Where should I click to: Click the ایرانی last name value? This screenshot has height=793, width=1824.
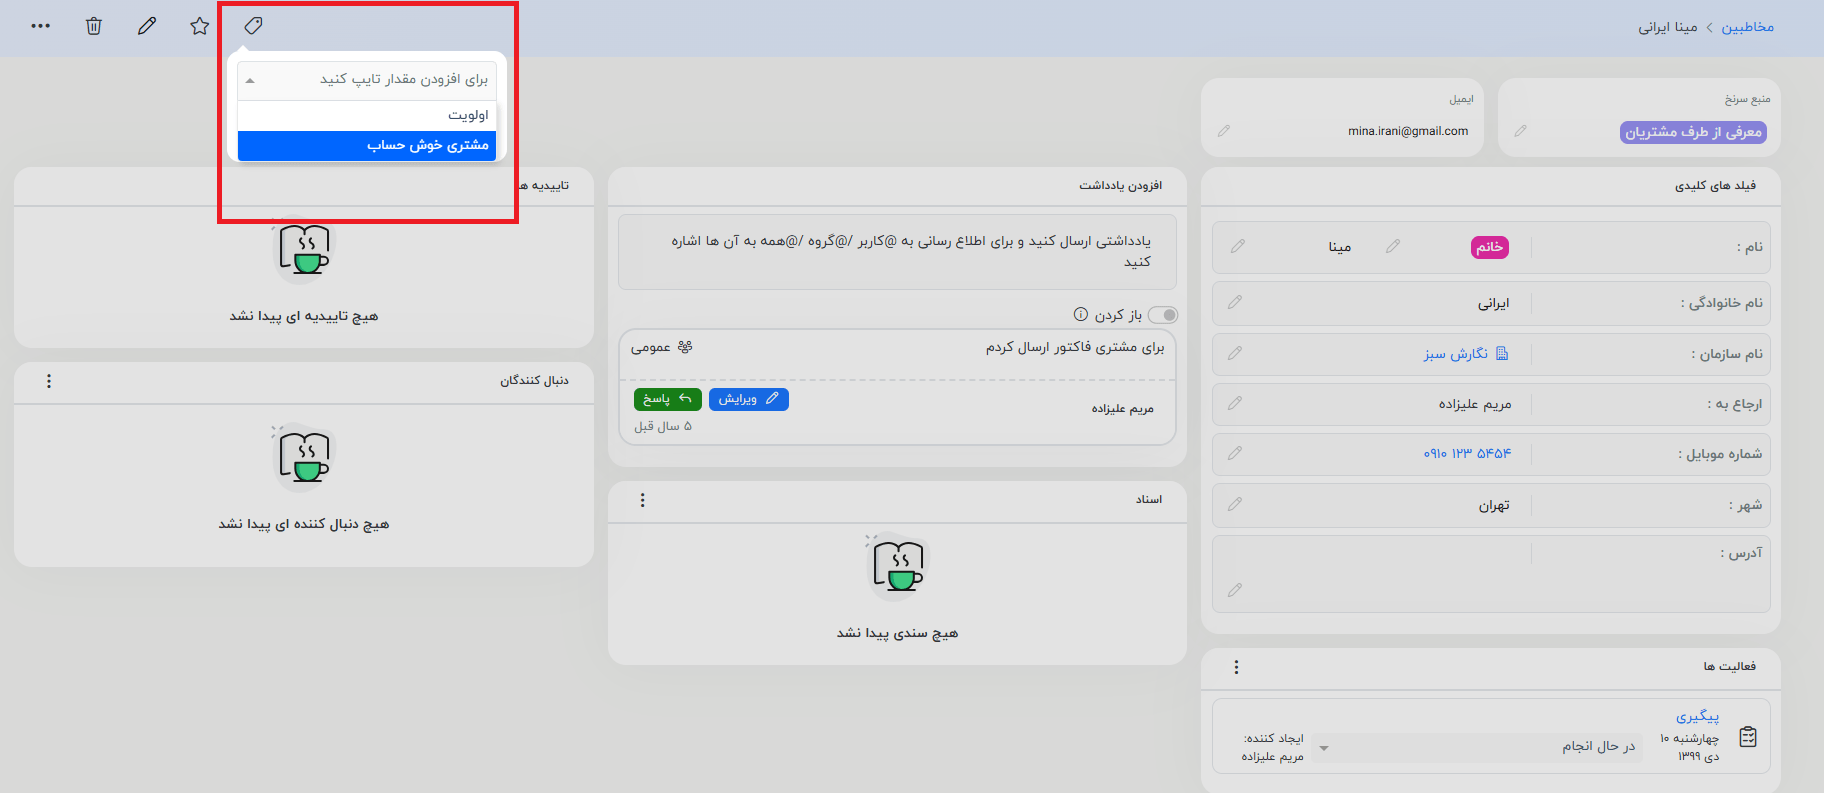tap(1494, 303)
